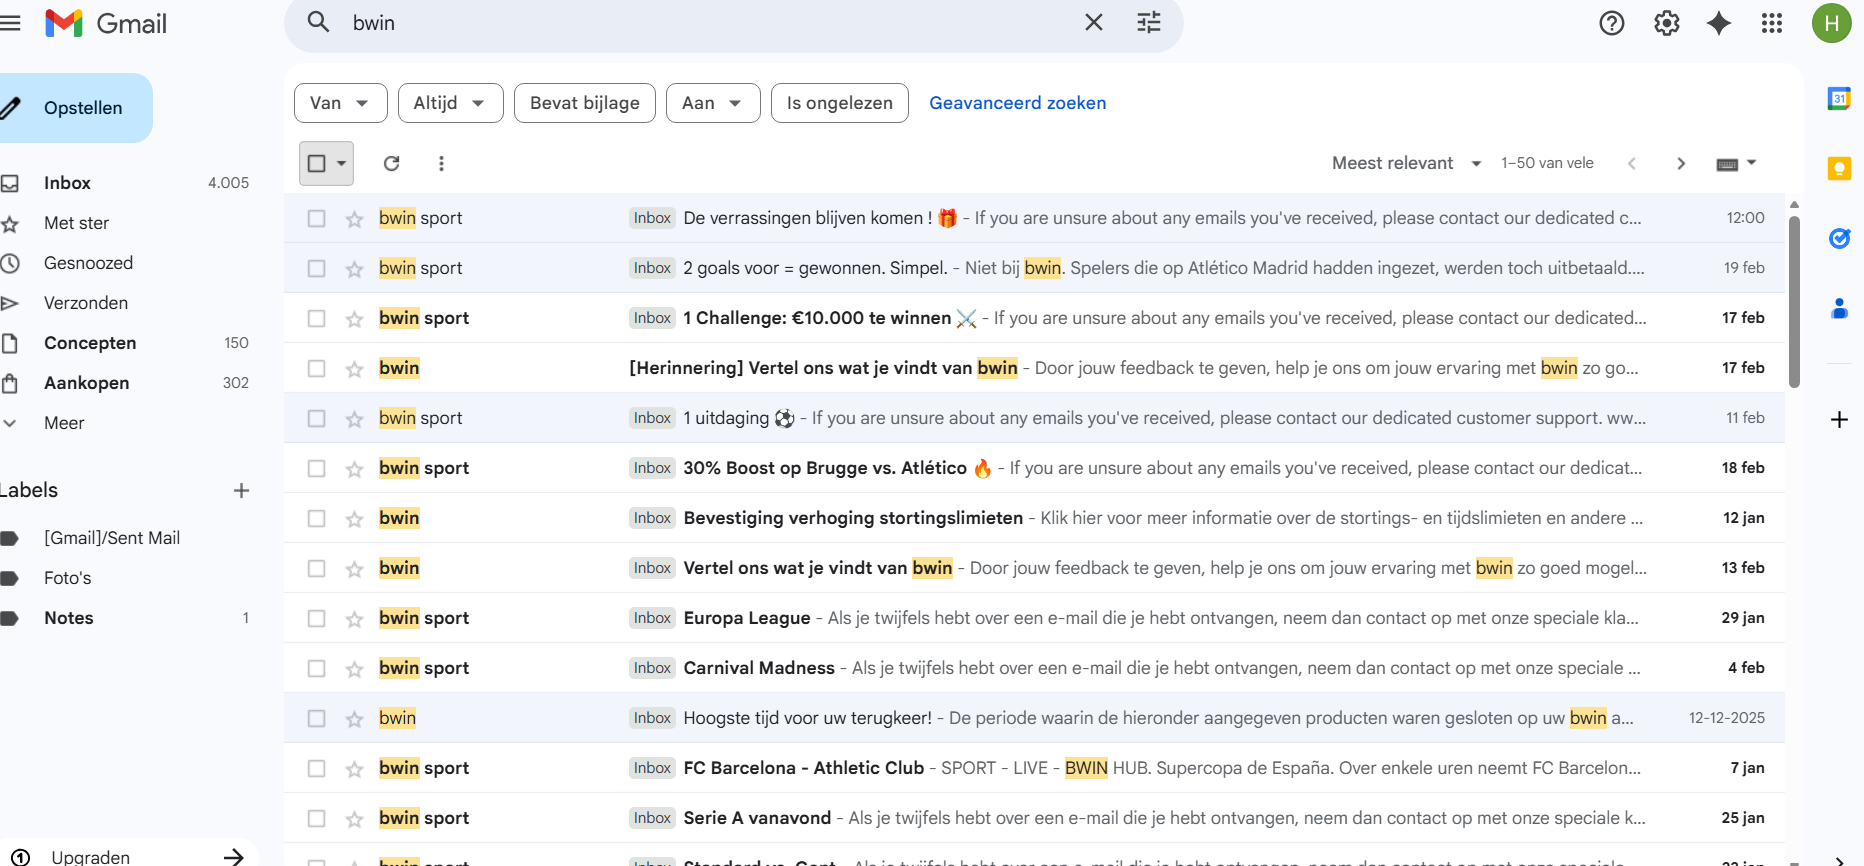Open the '1 uitdaging' email from 11 feb
Image resolution: width=1864 pixels, height=866 pixels.
pyautogui.click(x=1034, y=418)
